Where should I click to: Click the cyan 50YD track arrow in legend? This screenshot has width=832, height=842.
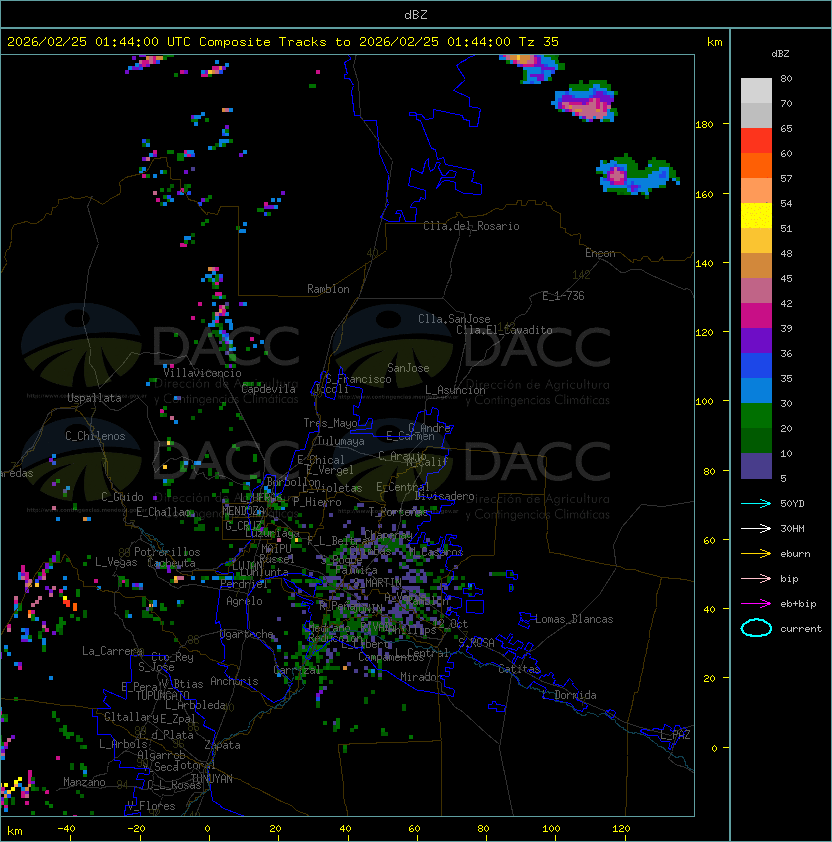756,503
